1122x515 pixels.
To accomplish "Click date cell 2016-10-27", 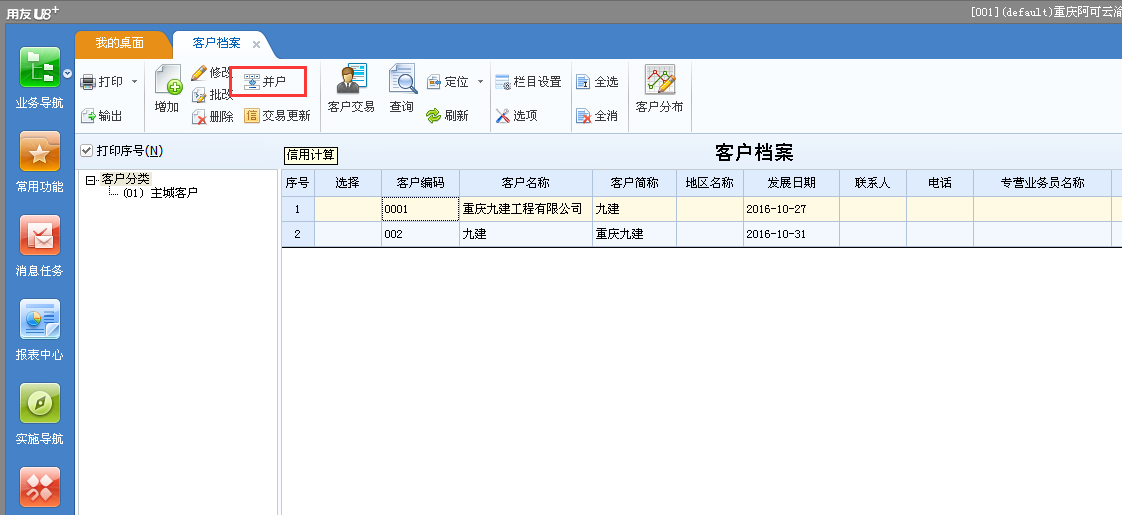I will (791, 209).
